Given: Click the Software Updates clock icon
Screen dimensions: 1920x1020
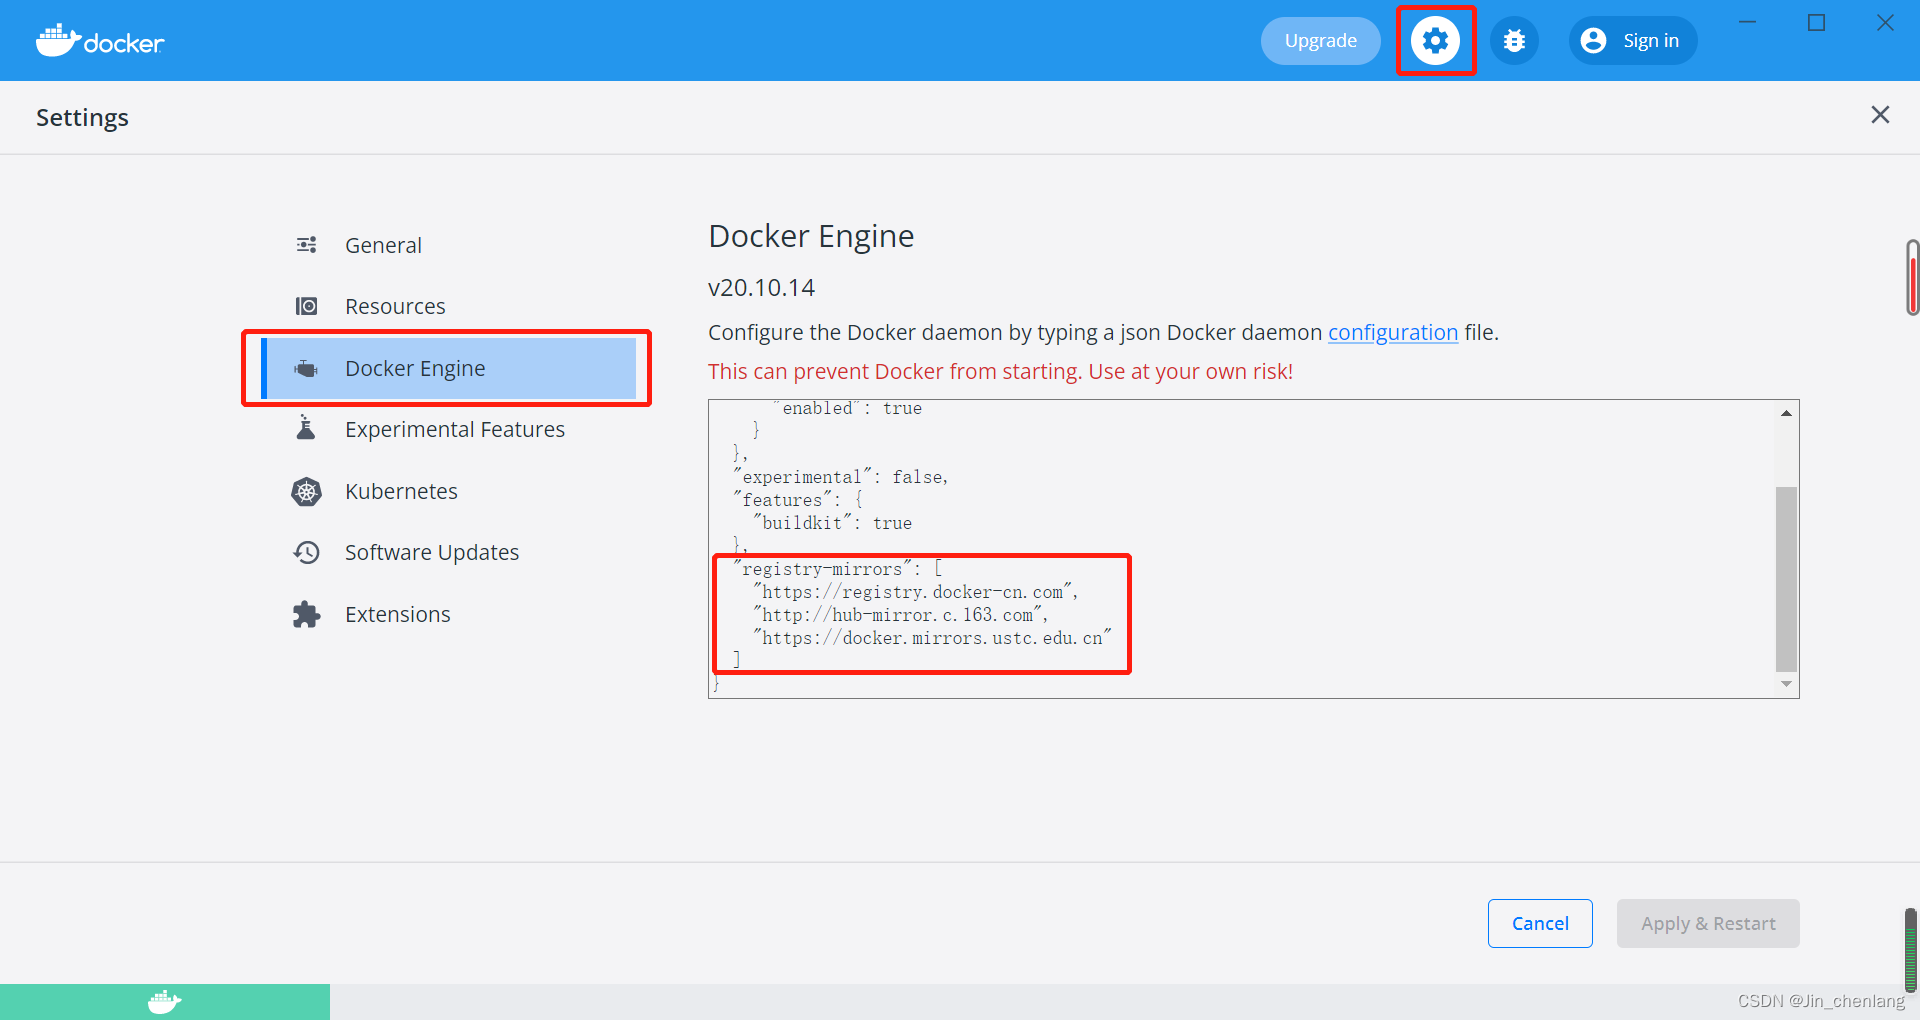Looking at the screenshot, I should 306,552.
